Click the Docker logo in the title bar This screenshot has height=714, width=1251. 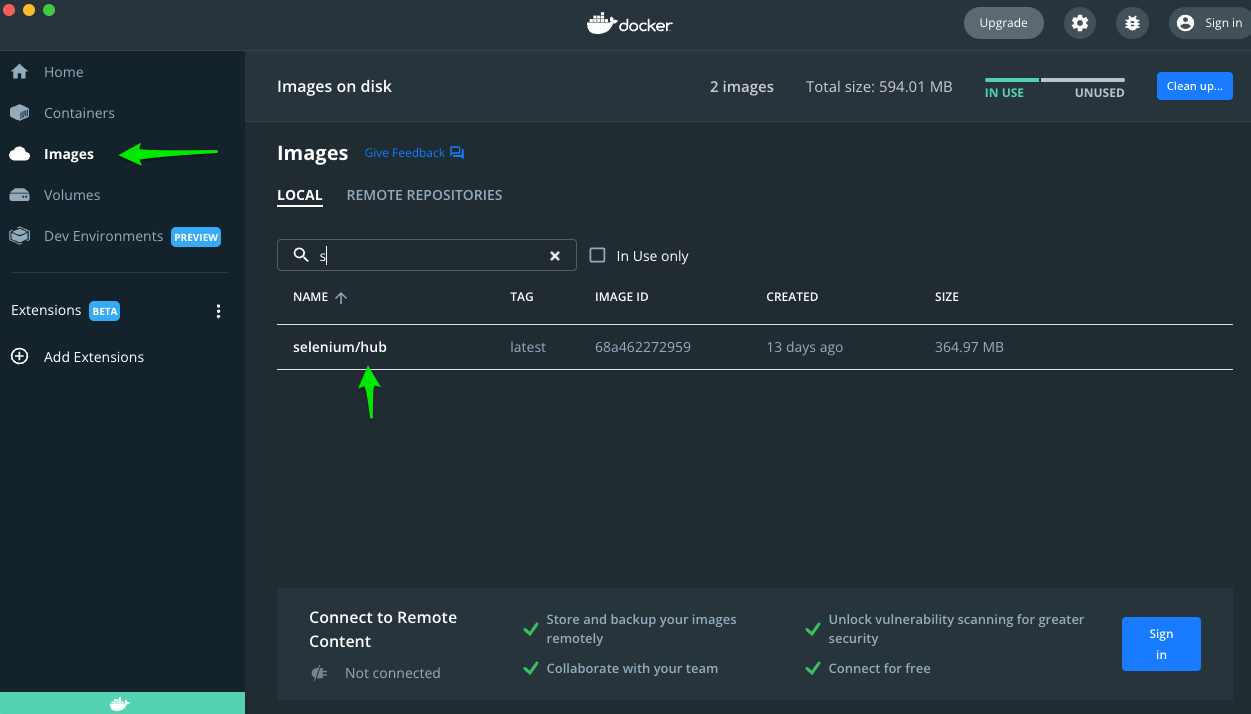(x=629, y=23)
